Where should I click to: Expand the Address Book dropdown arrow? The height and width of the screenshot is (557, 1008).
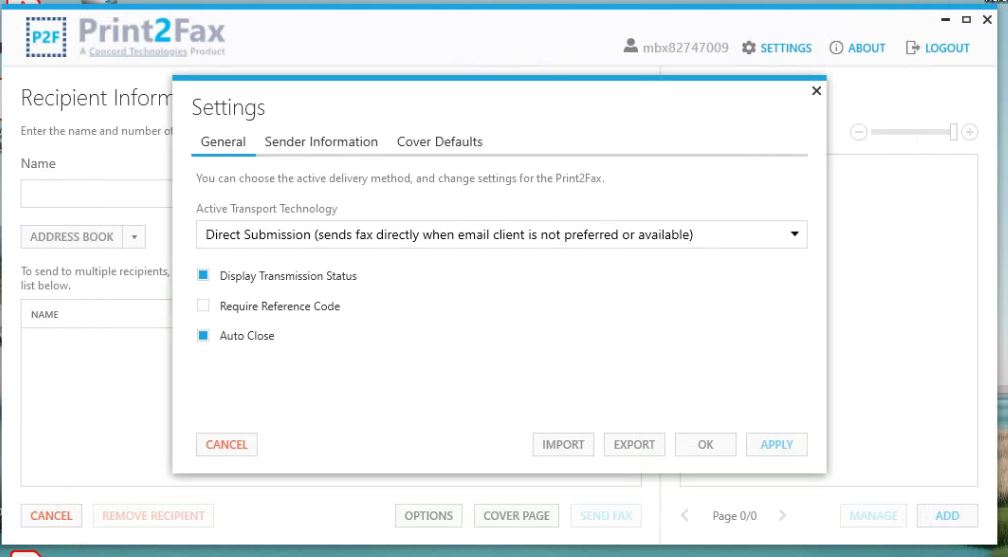134,237
